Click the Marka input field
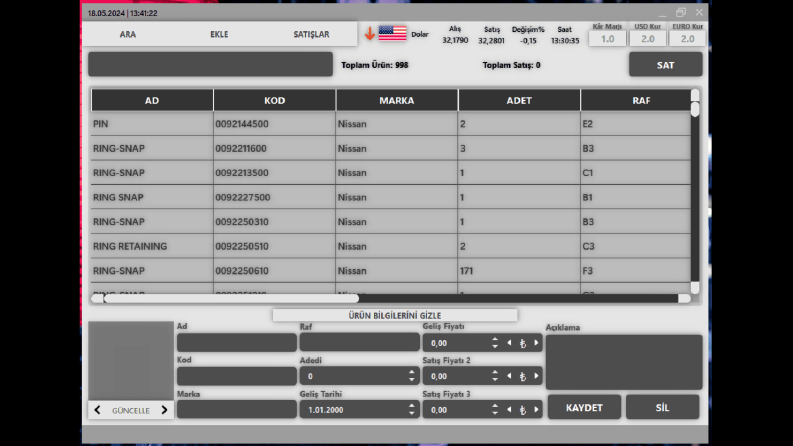The width and height of the screenshot is (793, 446). [237, 410]
